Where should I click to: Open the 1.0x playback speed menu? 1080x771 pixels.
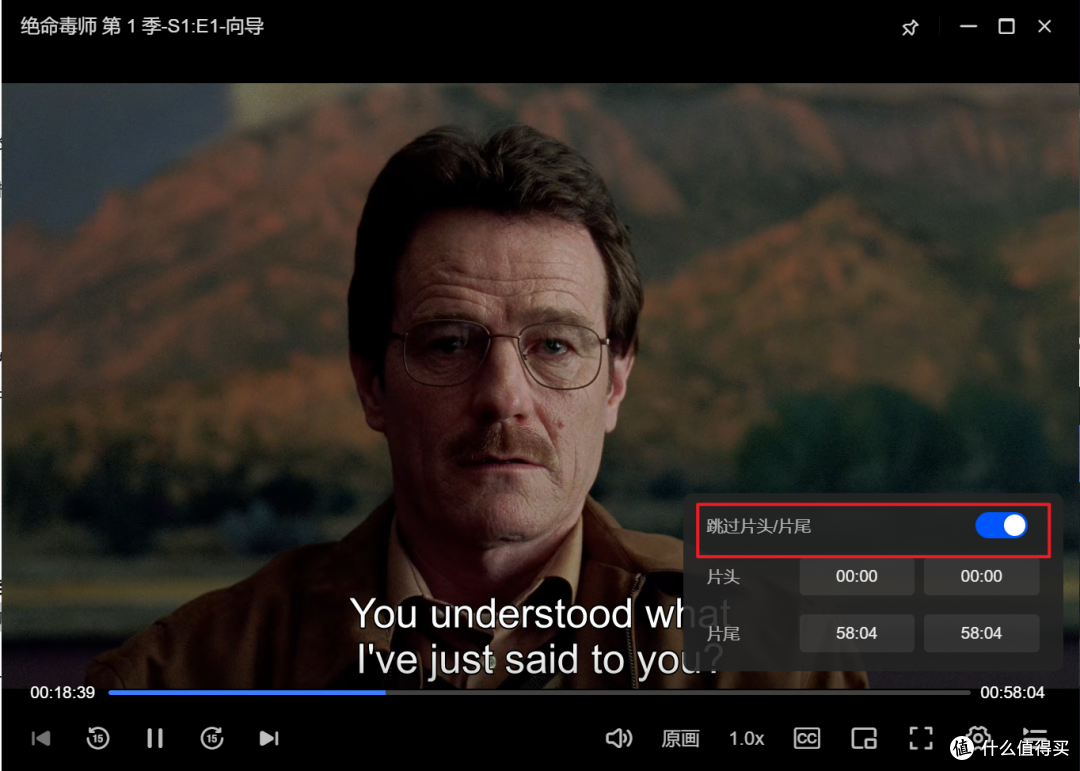click(x=747, y=739)
